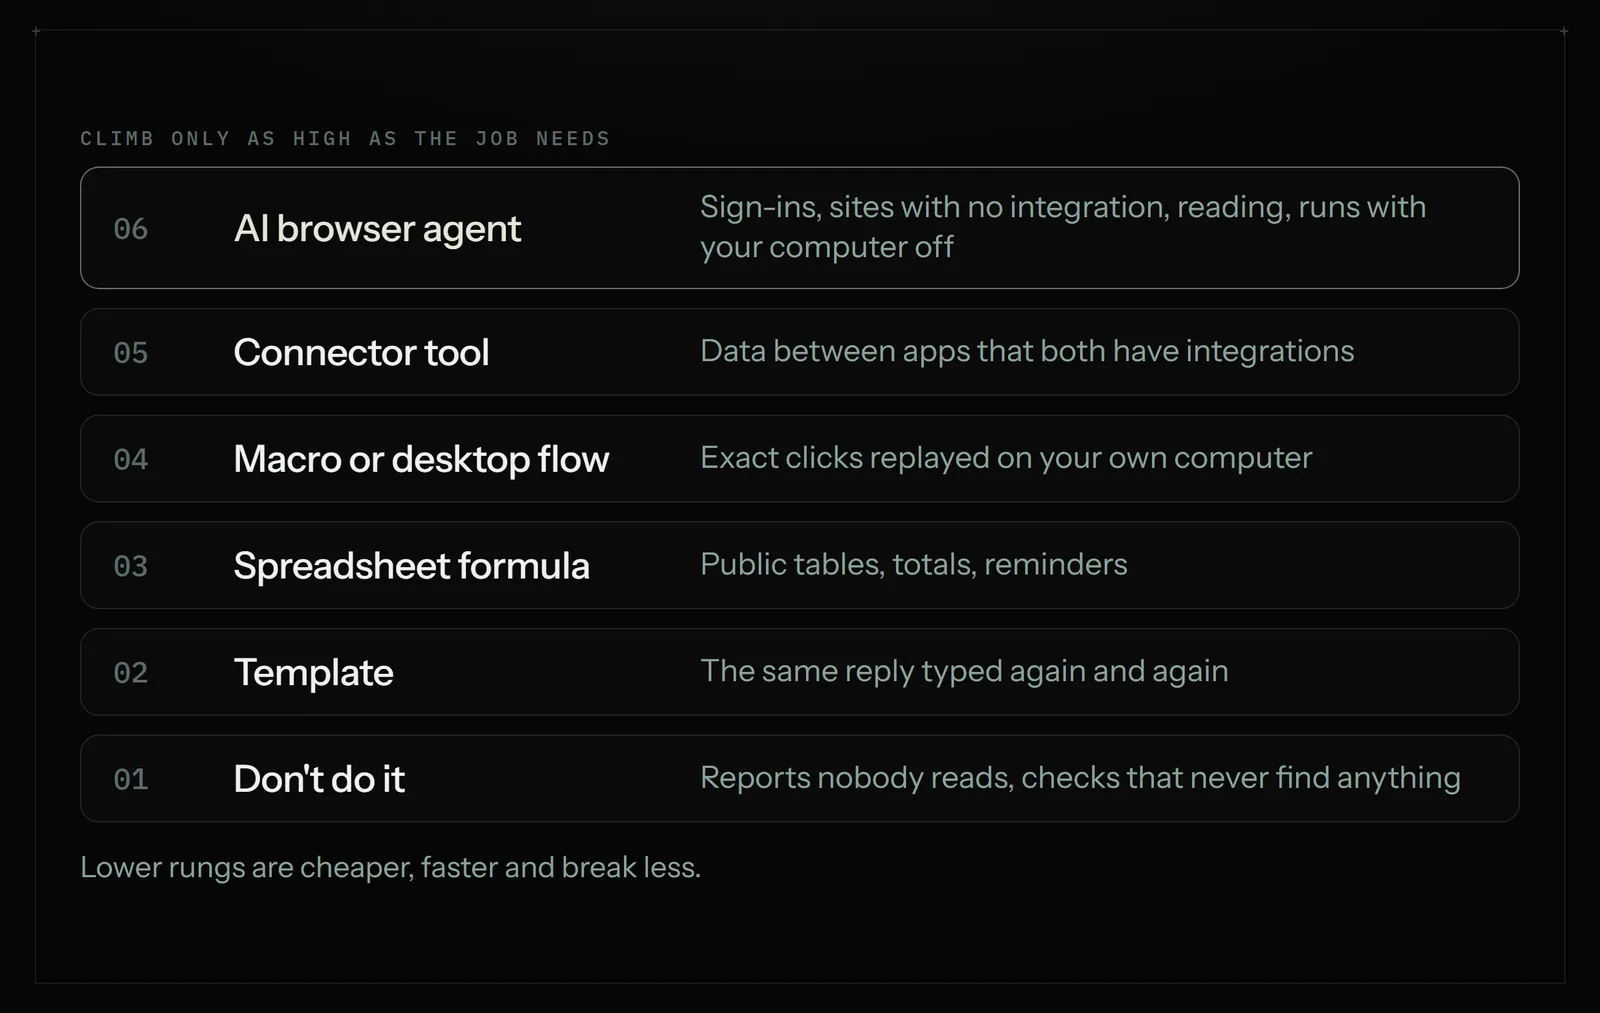The height and width of the screenshot is (1013, 1600).
Task: Click the number '01' label
Action: pos(131,779)
